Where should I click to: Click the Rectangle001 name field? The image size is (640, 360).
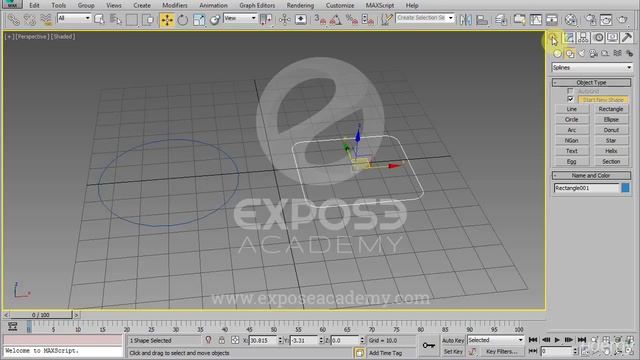587,188
